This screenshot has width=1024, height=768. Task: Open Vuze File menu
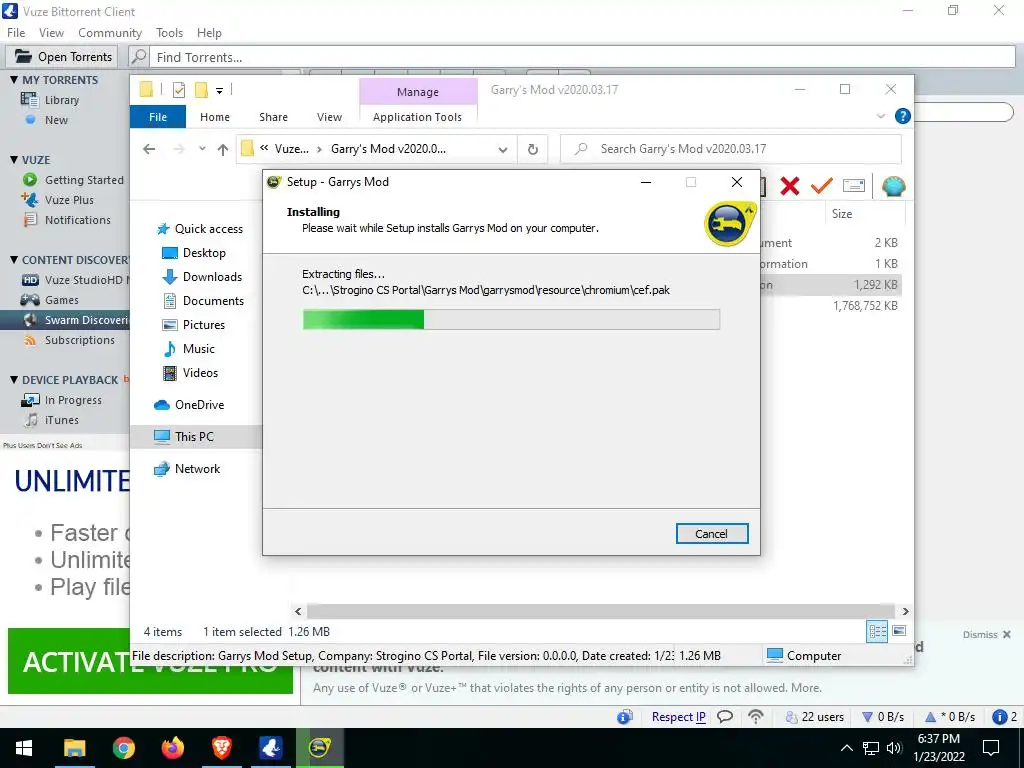(16, 33)
